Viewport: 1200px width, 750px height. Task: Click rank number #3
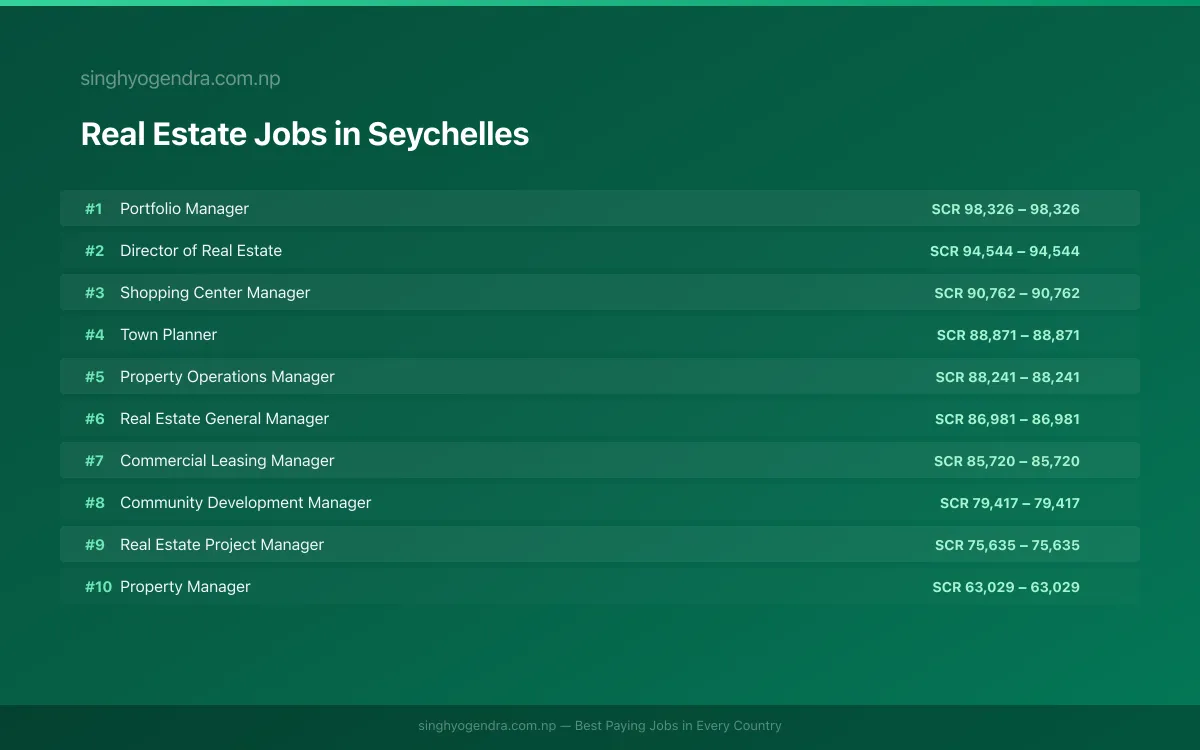click(94, 293)
